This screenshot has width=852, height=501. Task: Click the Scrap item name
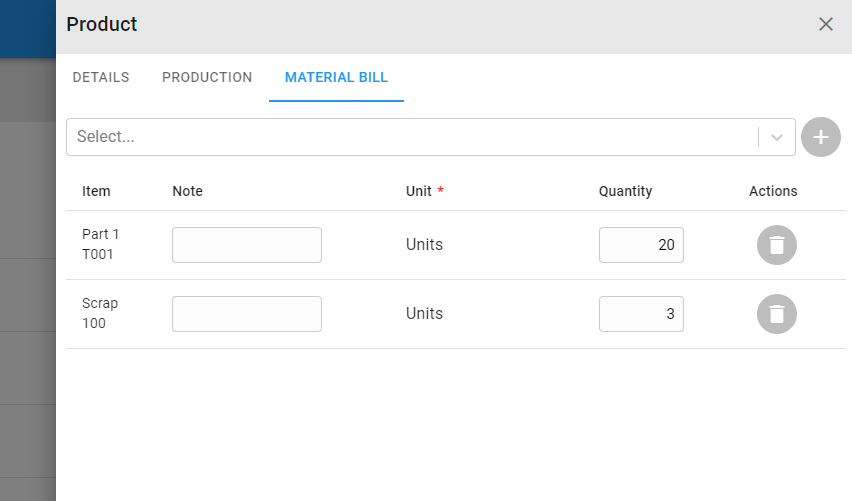point(100,303)
